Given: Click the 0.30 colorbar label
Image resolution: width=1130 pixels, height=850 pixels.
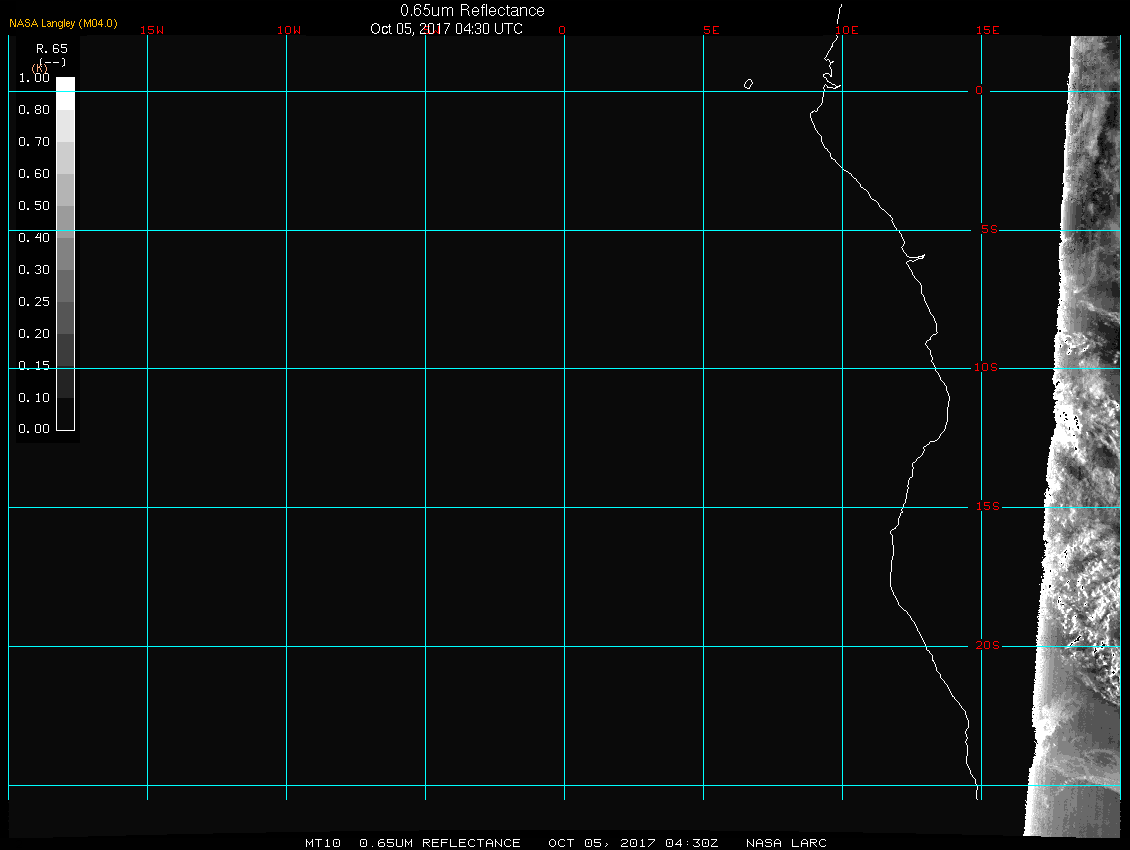Looking at the screenshot, I should tap(34, 270).
